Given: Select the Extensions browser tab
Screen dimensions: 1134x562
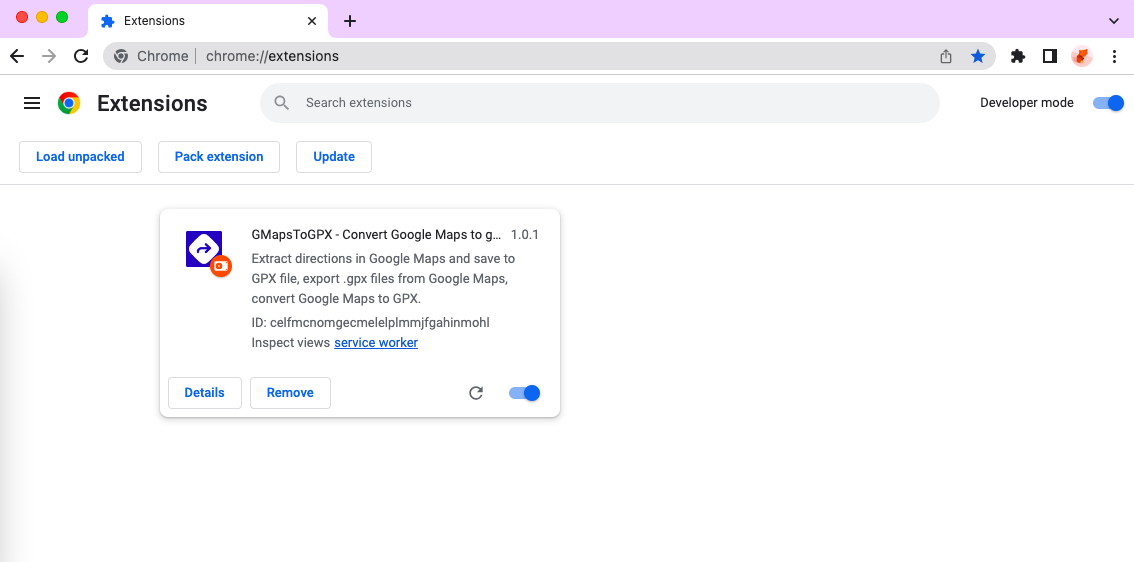Looking at the screenshot, I should click(208, 21).
